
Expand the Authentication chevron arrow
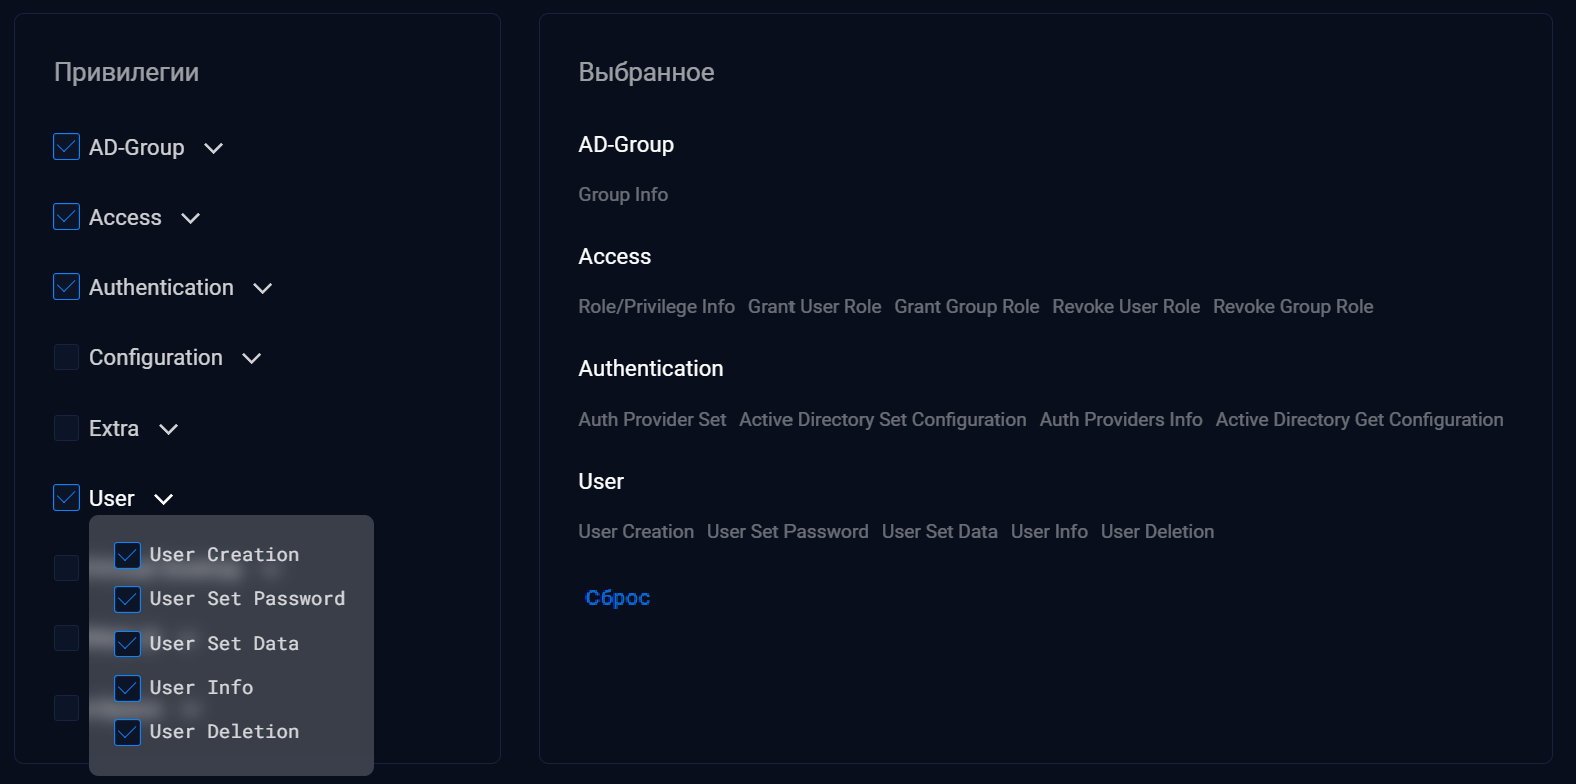coord(263,288)
